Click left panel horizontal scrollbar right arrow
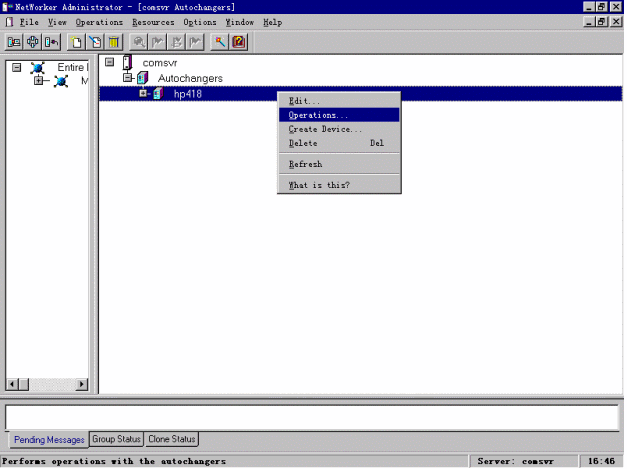The height and width of the screenshot is (469, 627). click(x=82, y=385)
